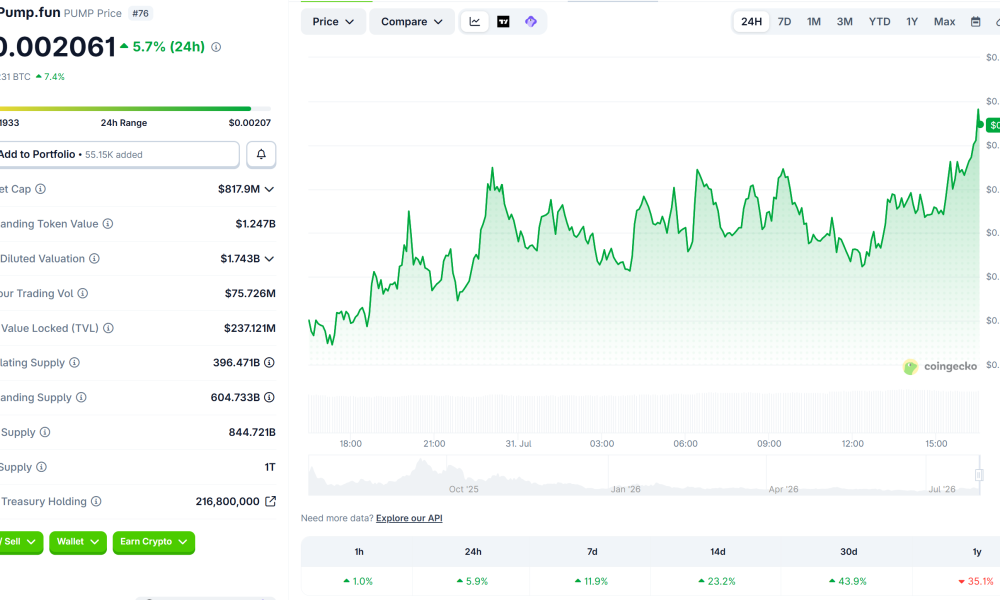
Task: Click the 7.4% BTC change value
Action: (x=50, y=77)
